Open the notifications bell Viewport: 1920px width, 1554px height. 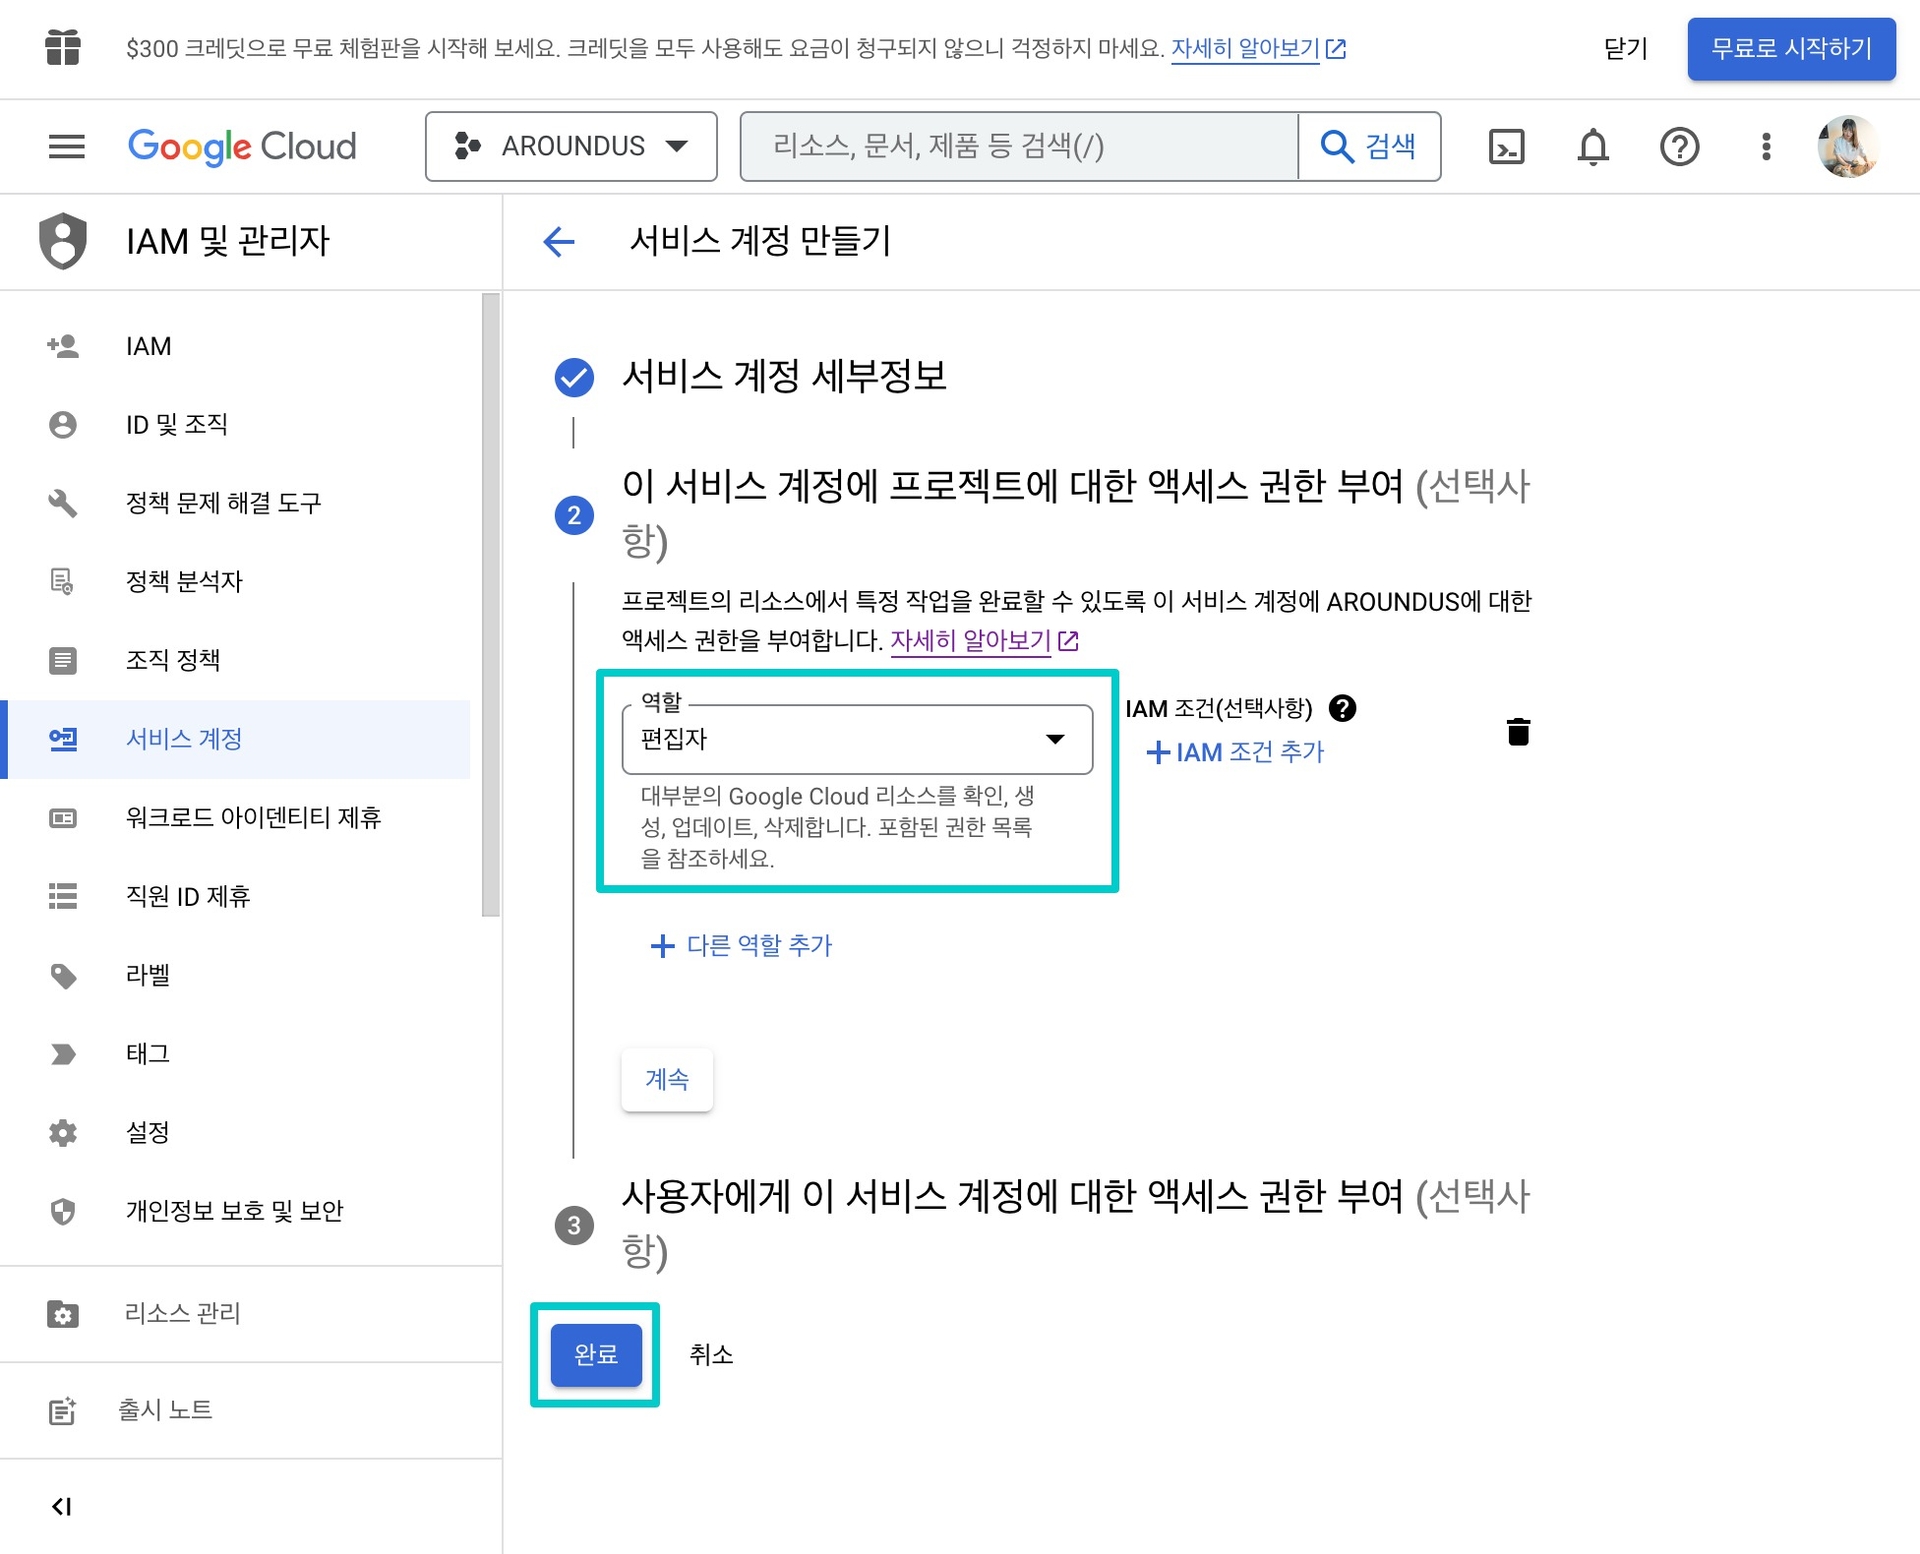pos(1593,147)
